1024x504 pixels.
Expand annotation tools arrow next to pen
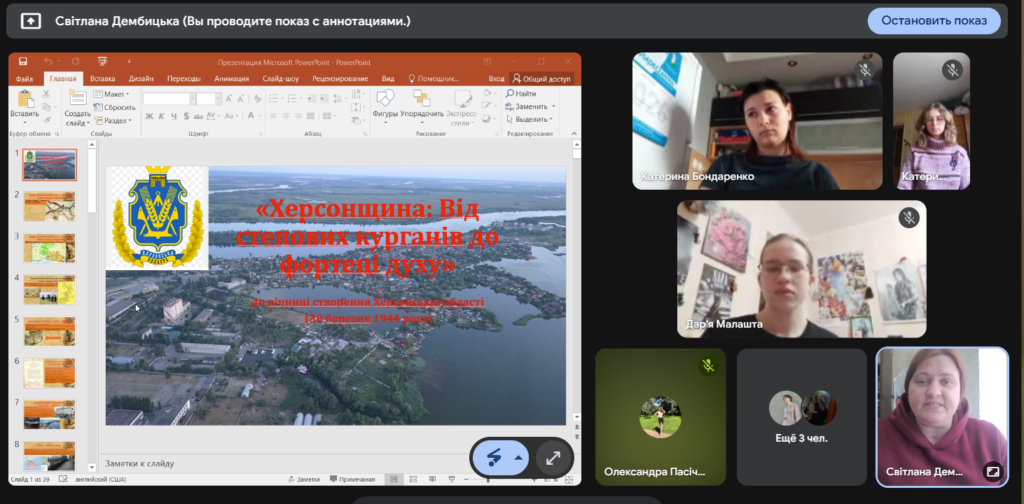tap(518, 457)
